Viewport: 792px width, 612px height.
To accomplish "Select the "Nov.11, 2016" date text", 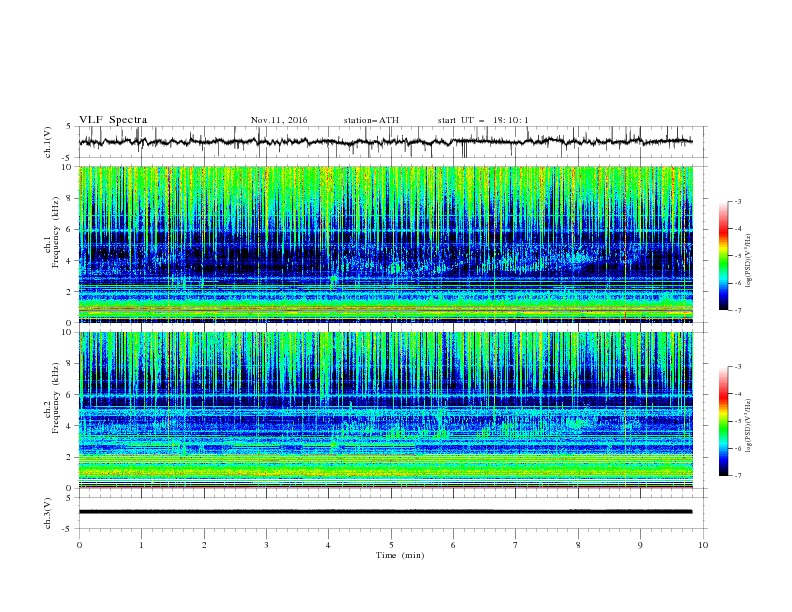I will [279, 120].
